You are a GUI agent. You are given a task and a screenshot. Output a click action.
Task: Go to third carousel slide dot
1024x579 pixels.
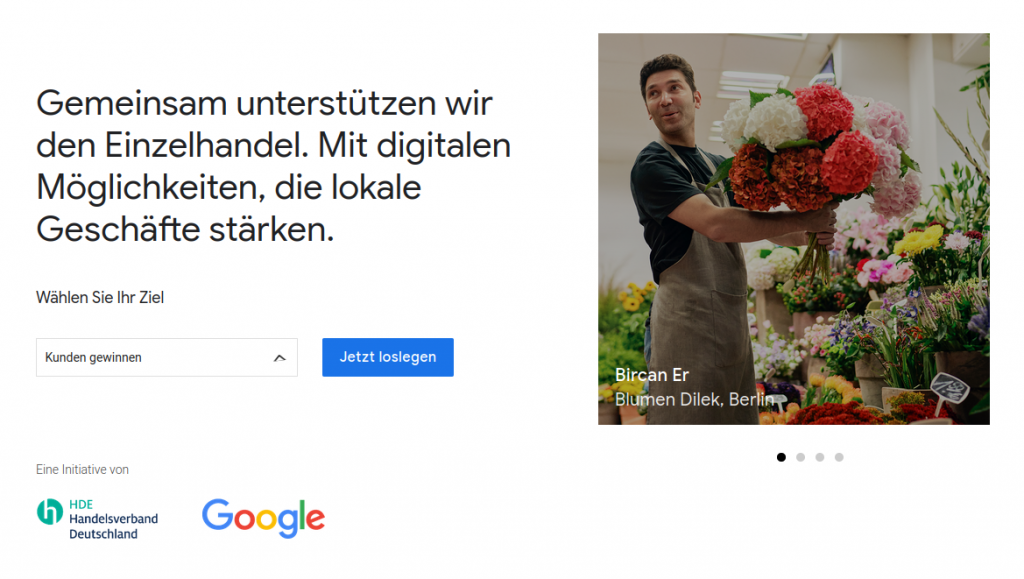(820, 457)
